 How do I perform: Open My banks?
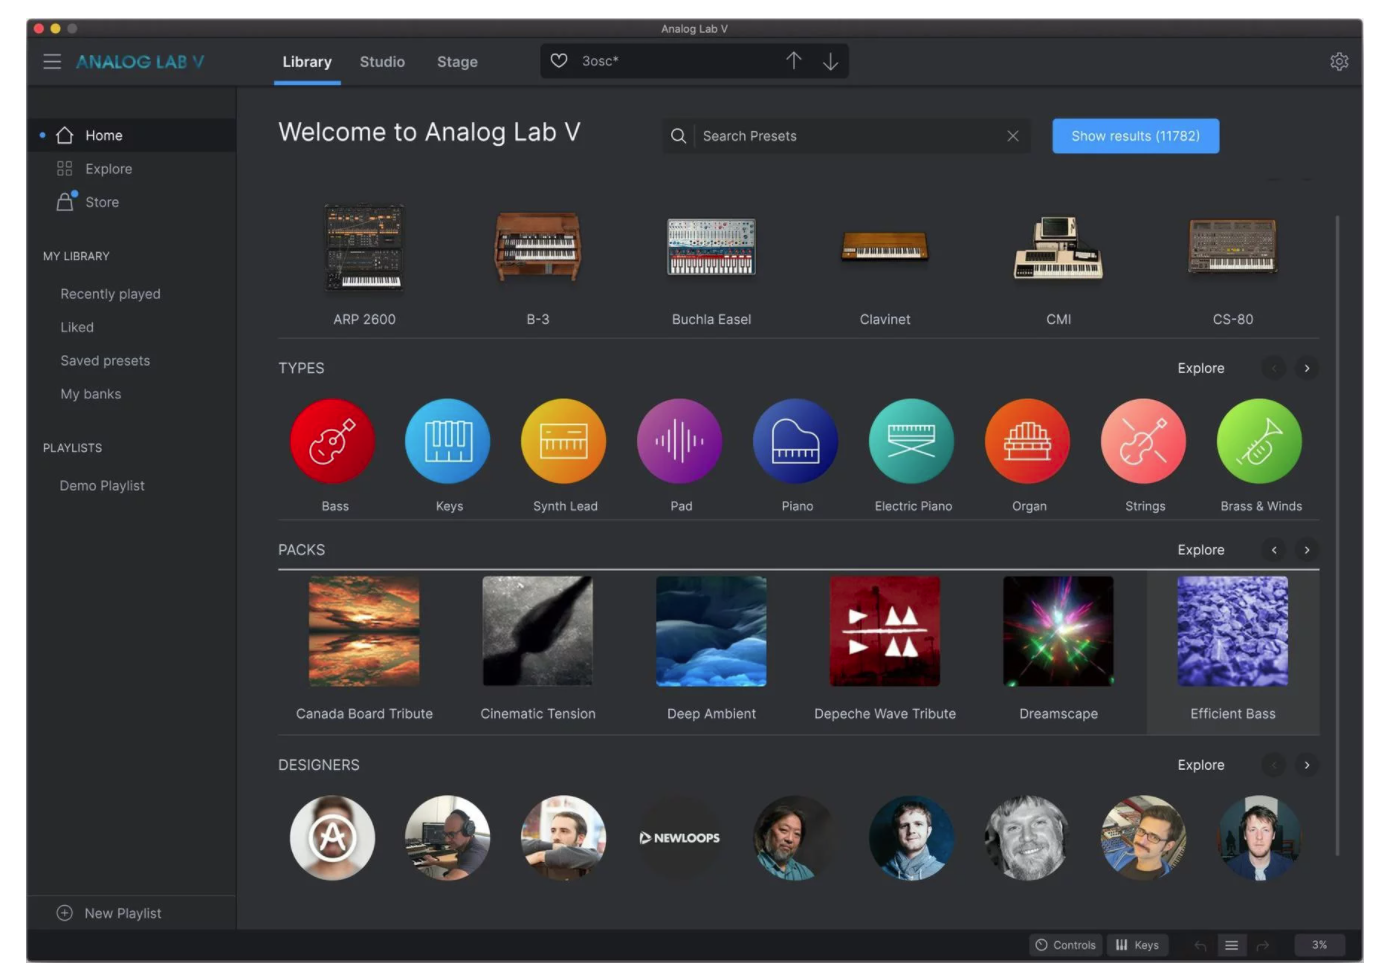click(90, 394)
